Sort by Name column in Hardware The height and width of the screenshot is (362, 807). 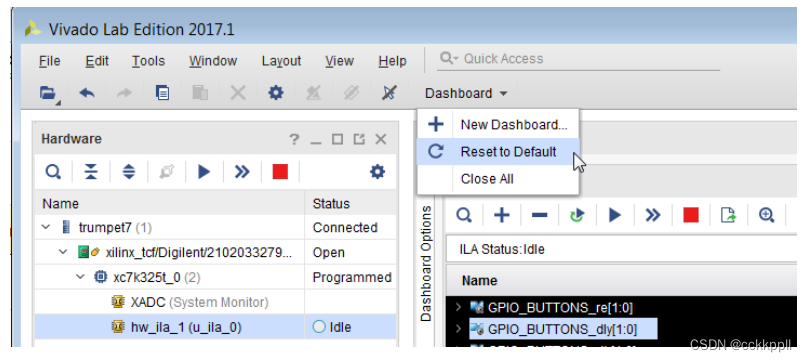[170, 203]
